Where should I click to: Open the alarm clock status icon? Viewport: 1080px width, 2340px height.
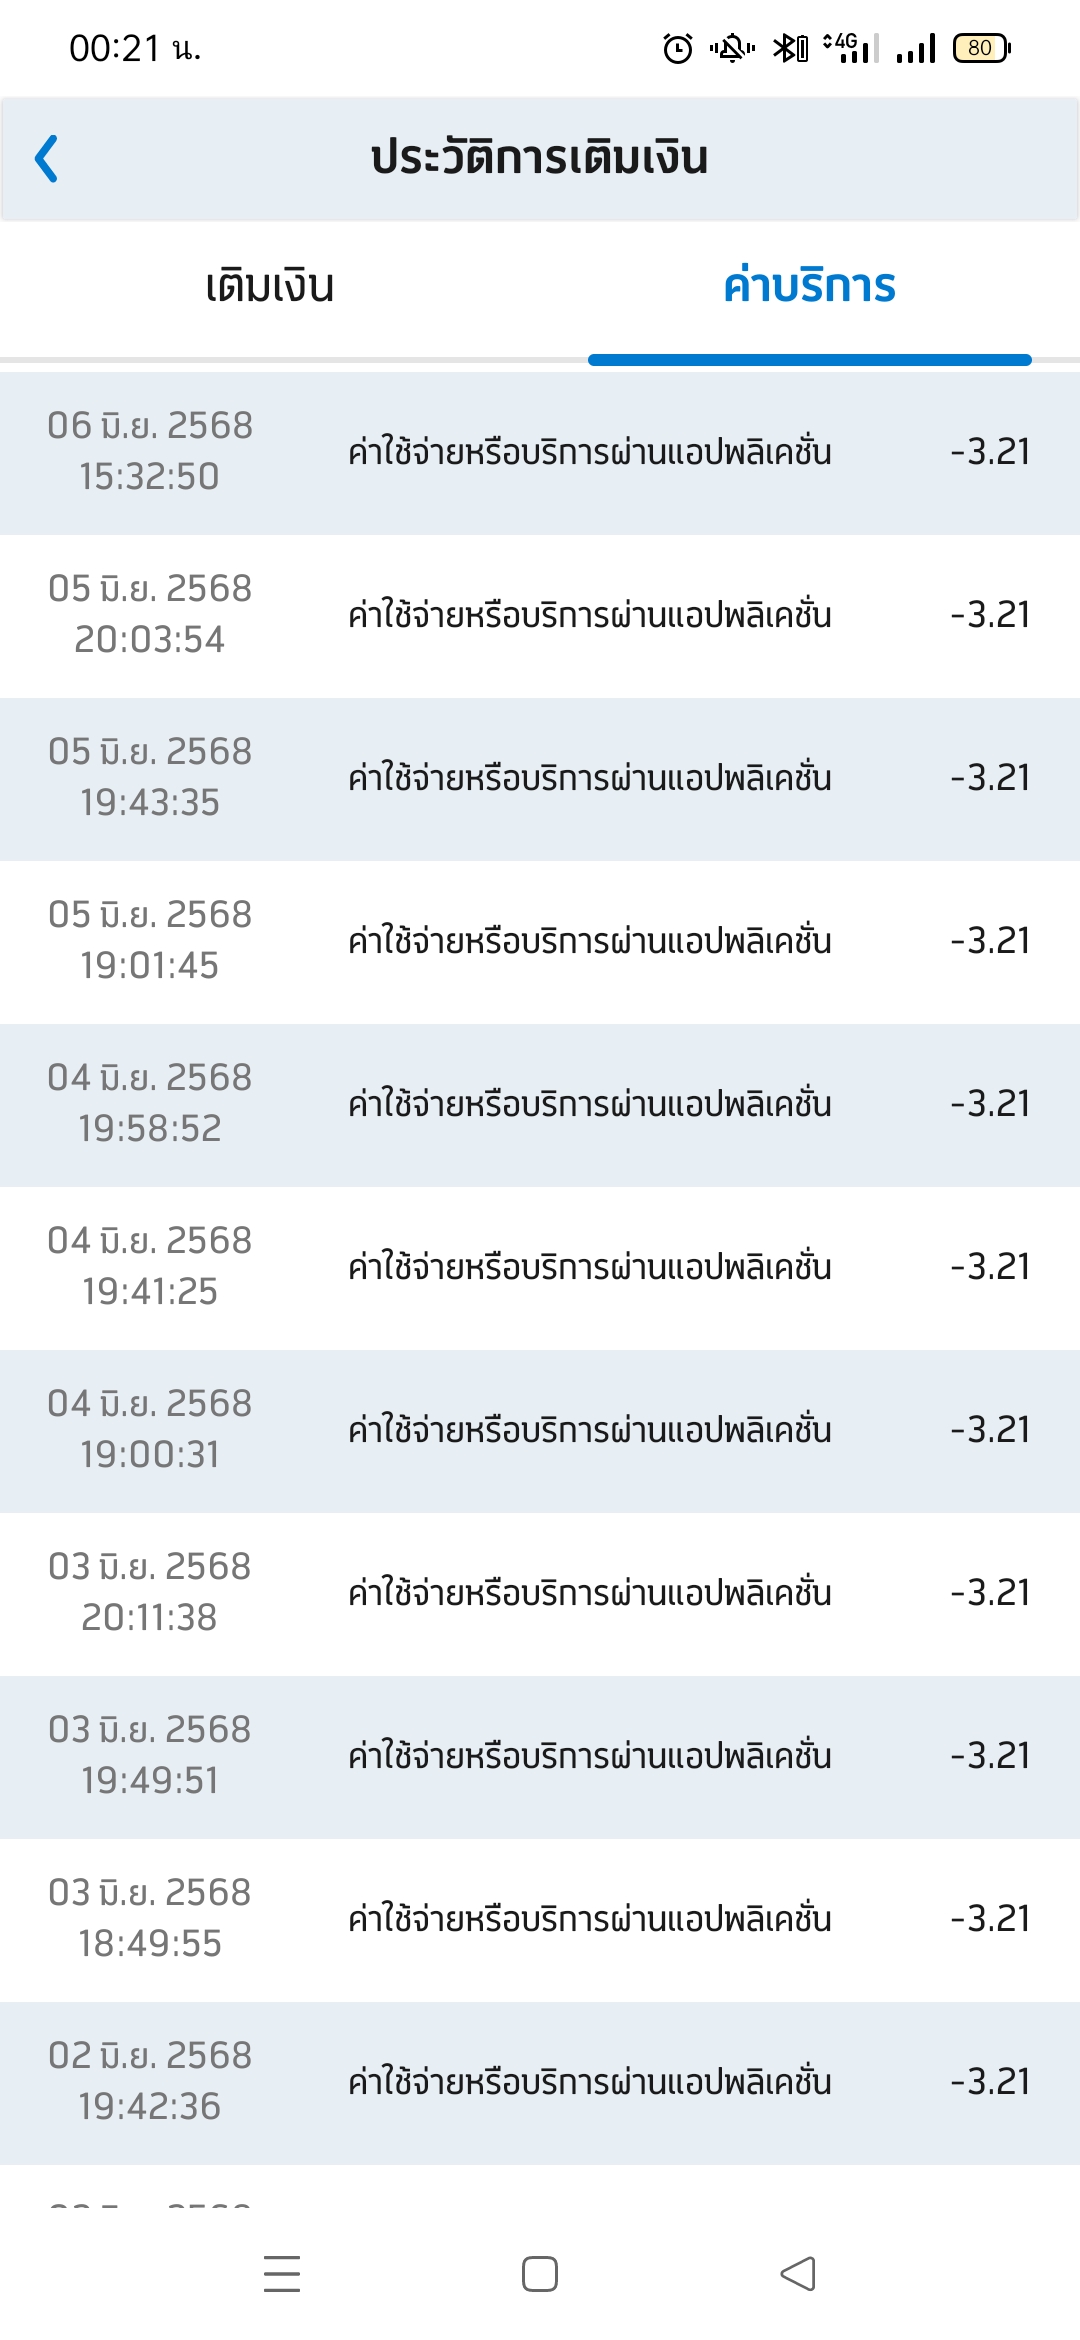tap(678, 48)
